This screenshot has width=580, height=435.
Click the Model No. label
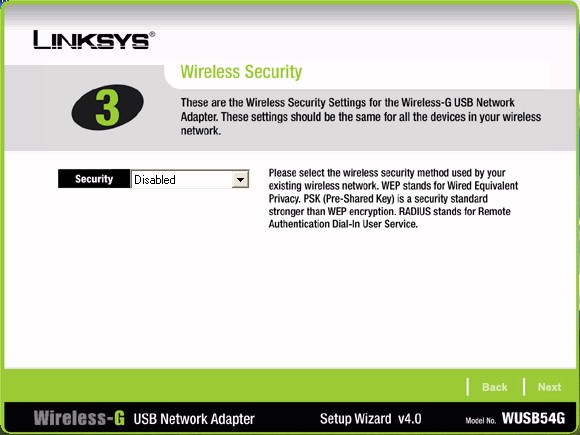click(480, 421)
